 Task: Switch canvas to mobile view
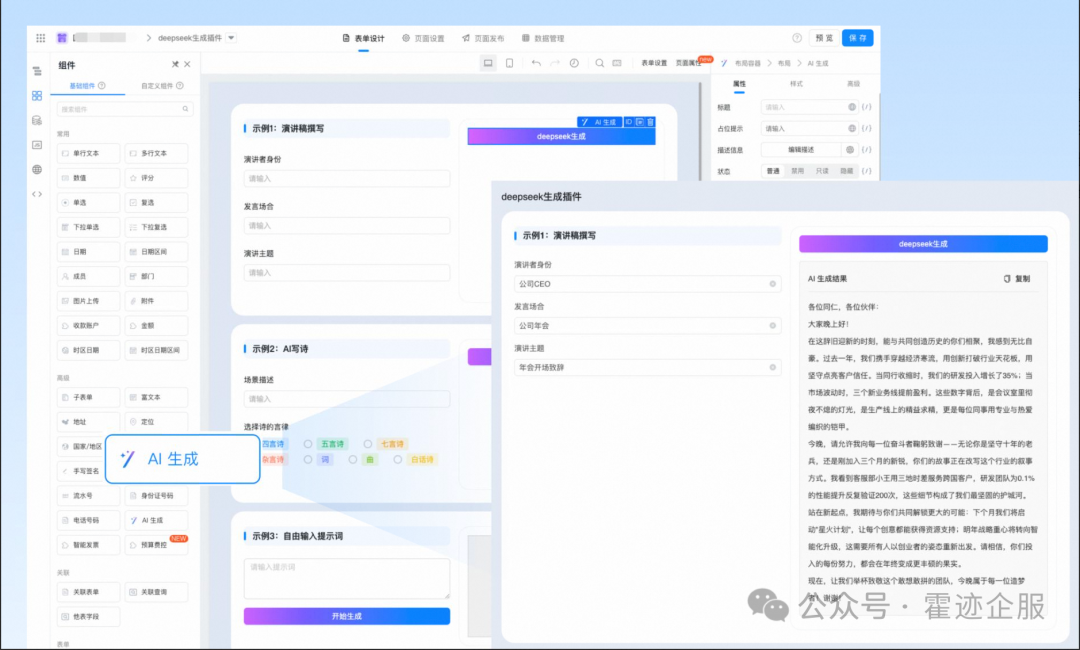pos(510,63)
